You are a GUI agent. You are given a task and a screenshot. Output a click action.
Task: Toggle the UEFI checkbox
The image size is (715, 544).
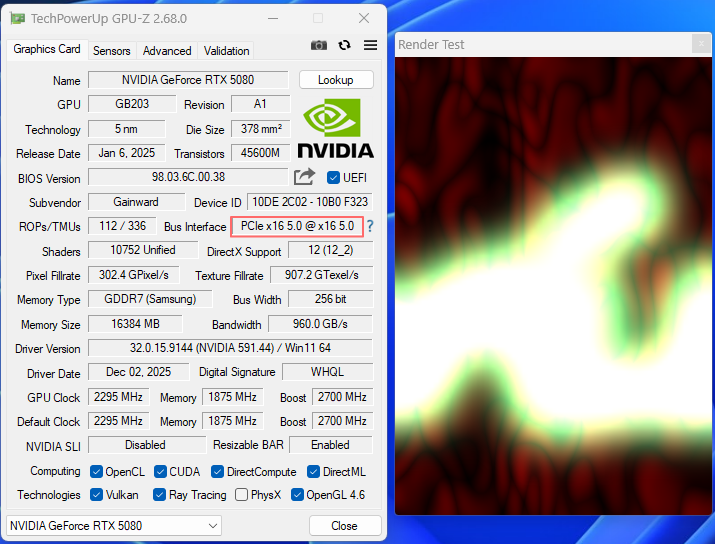[x=333, y=177]
